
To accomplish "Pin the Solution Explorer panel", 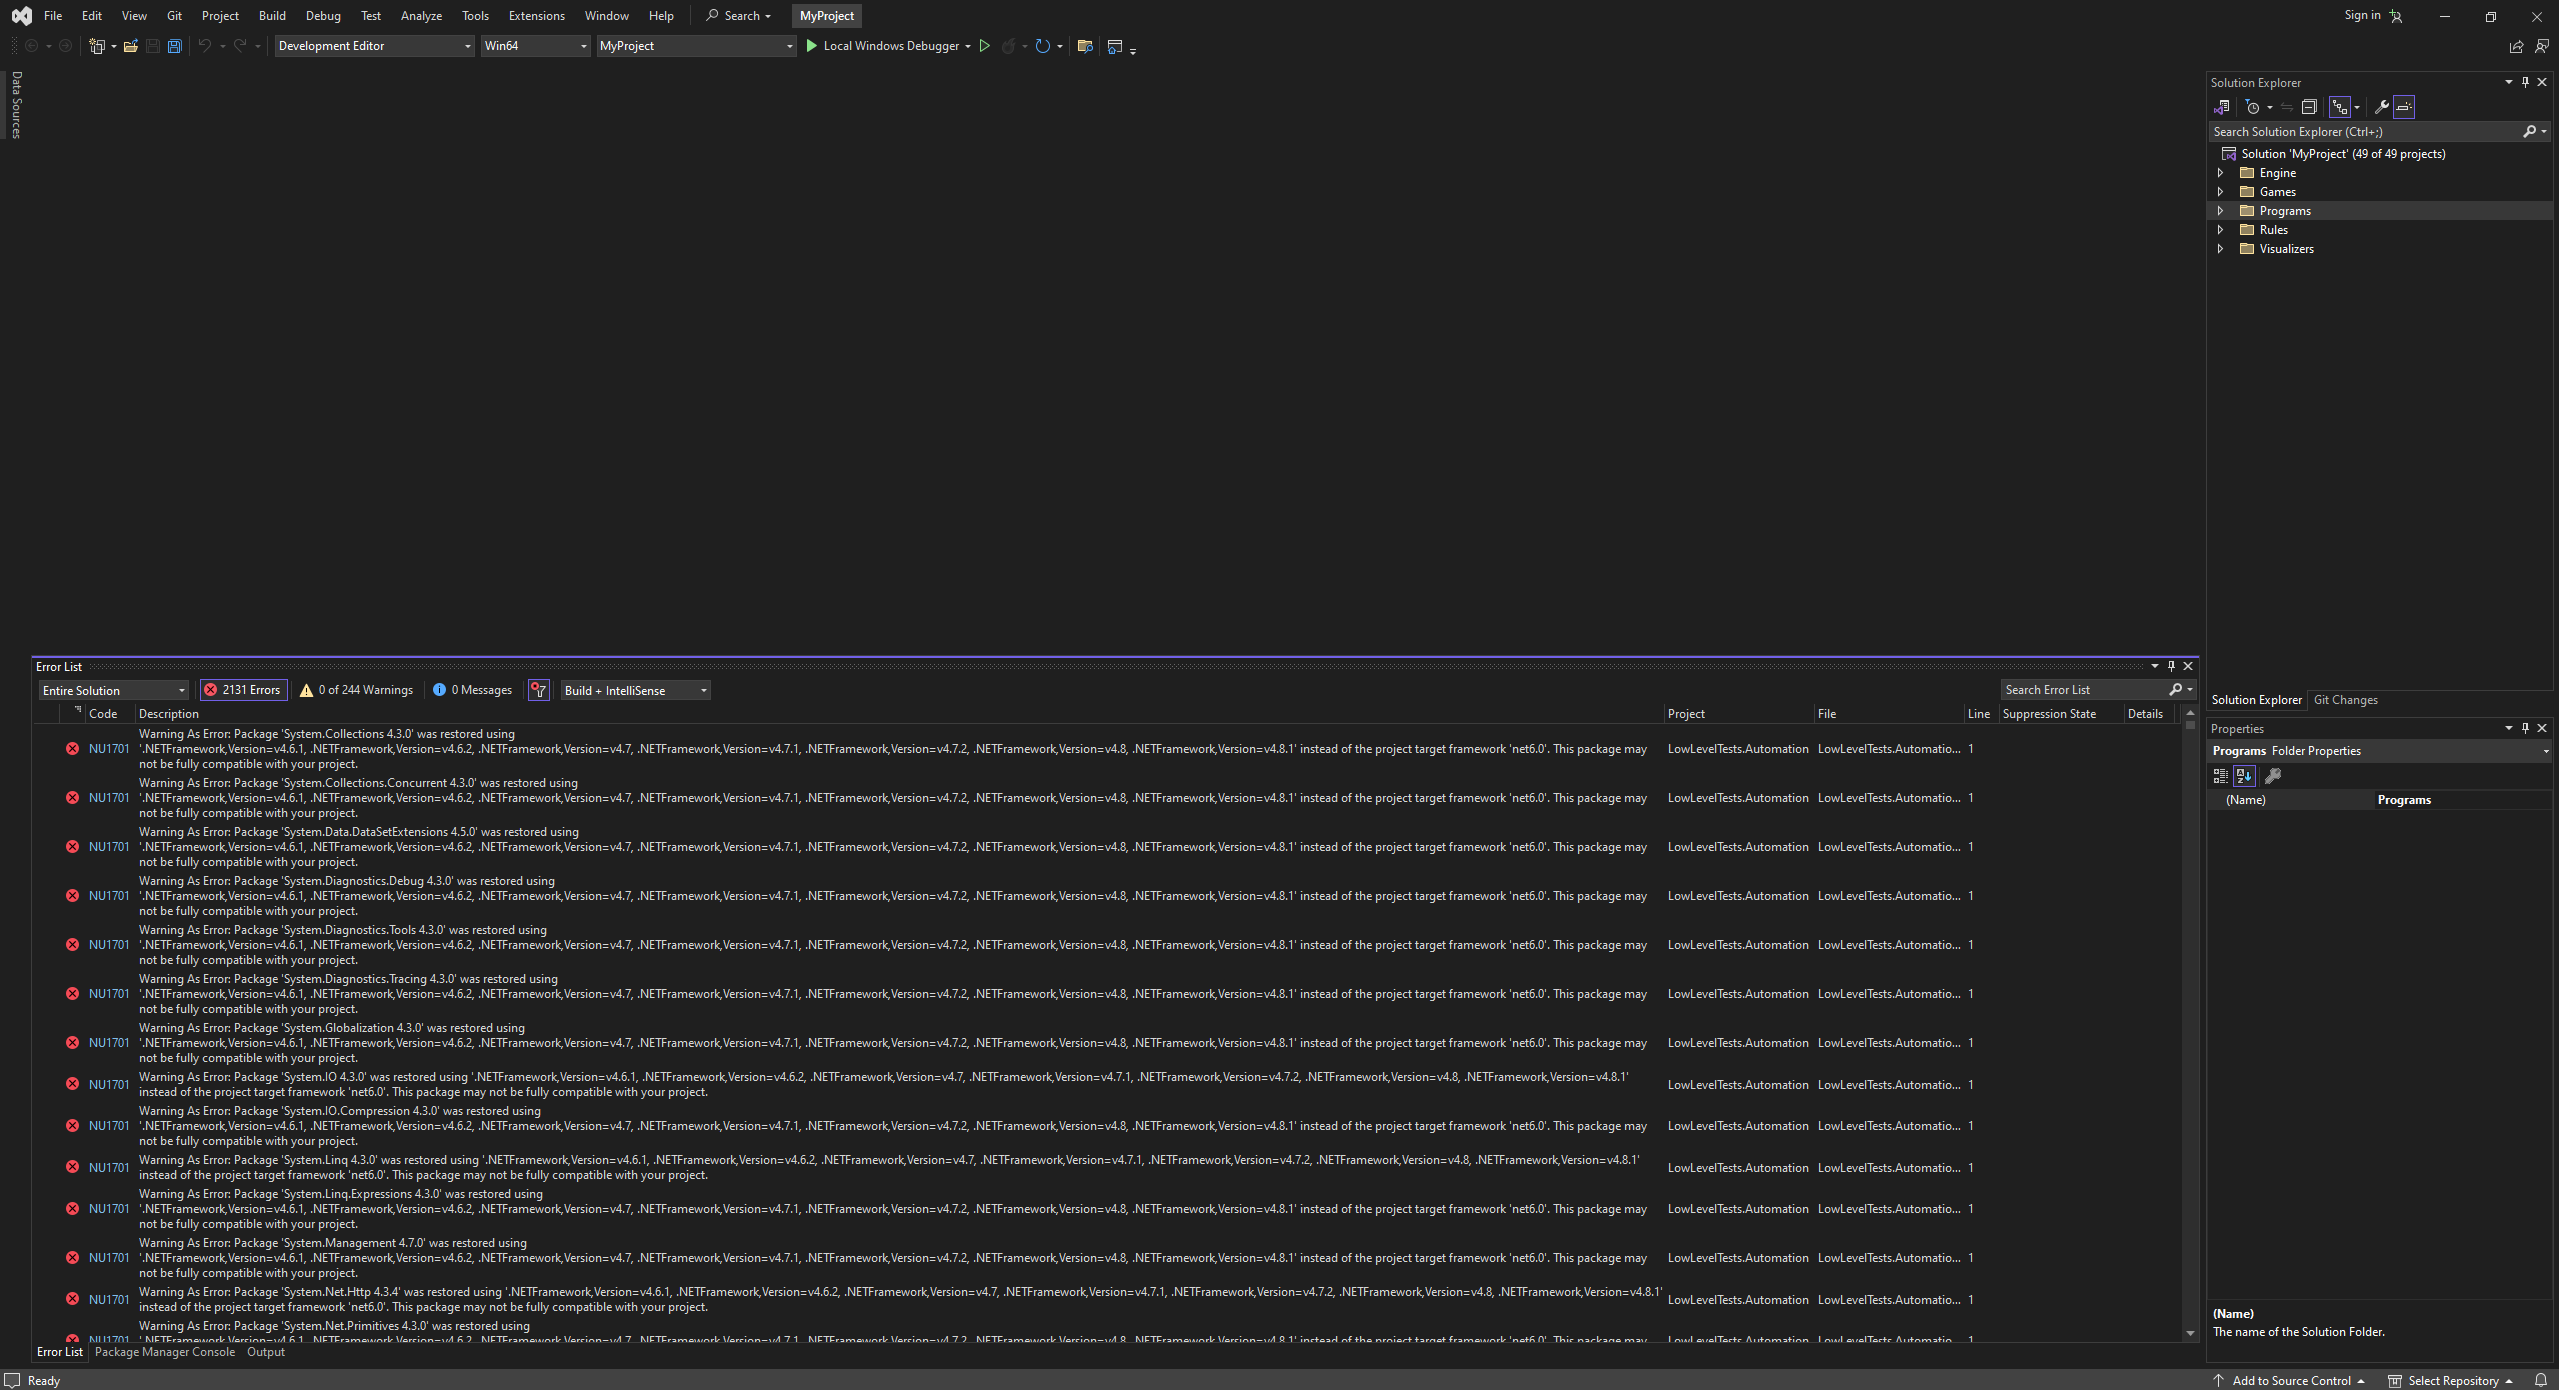I will tap(2525, 82).
